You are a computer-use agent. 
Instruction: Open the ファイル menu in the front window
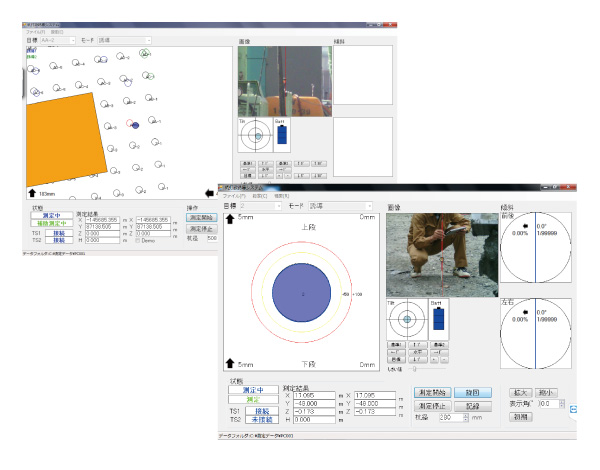coord(234,196)
